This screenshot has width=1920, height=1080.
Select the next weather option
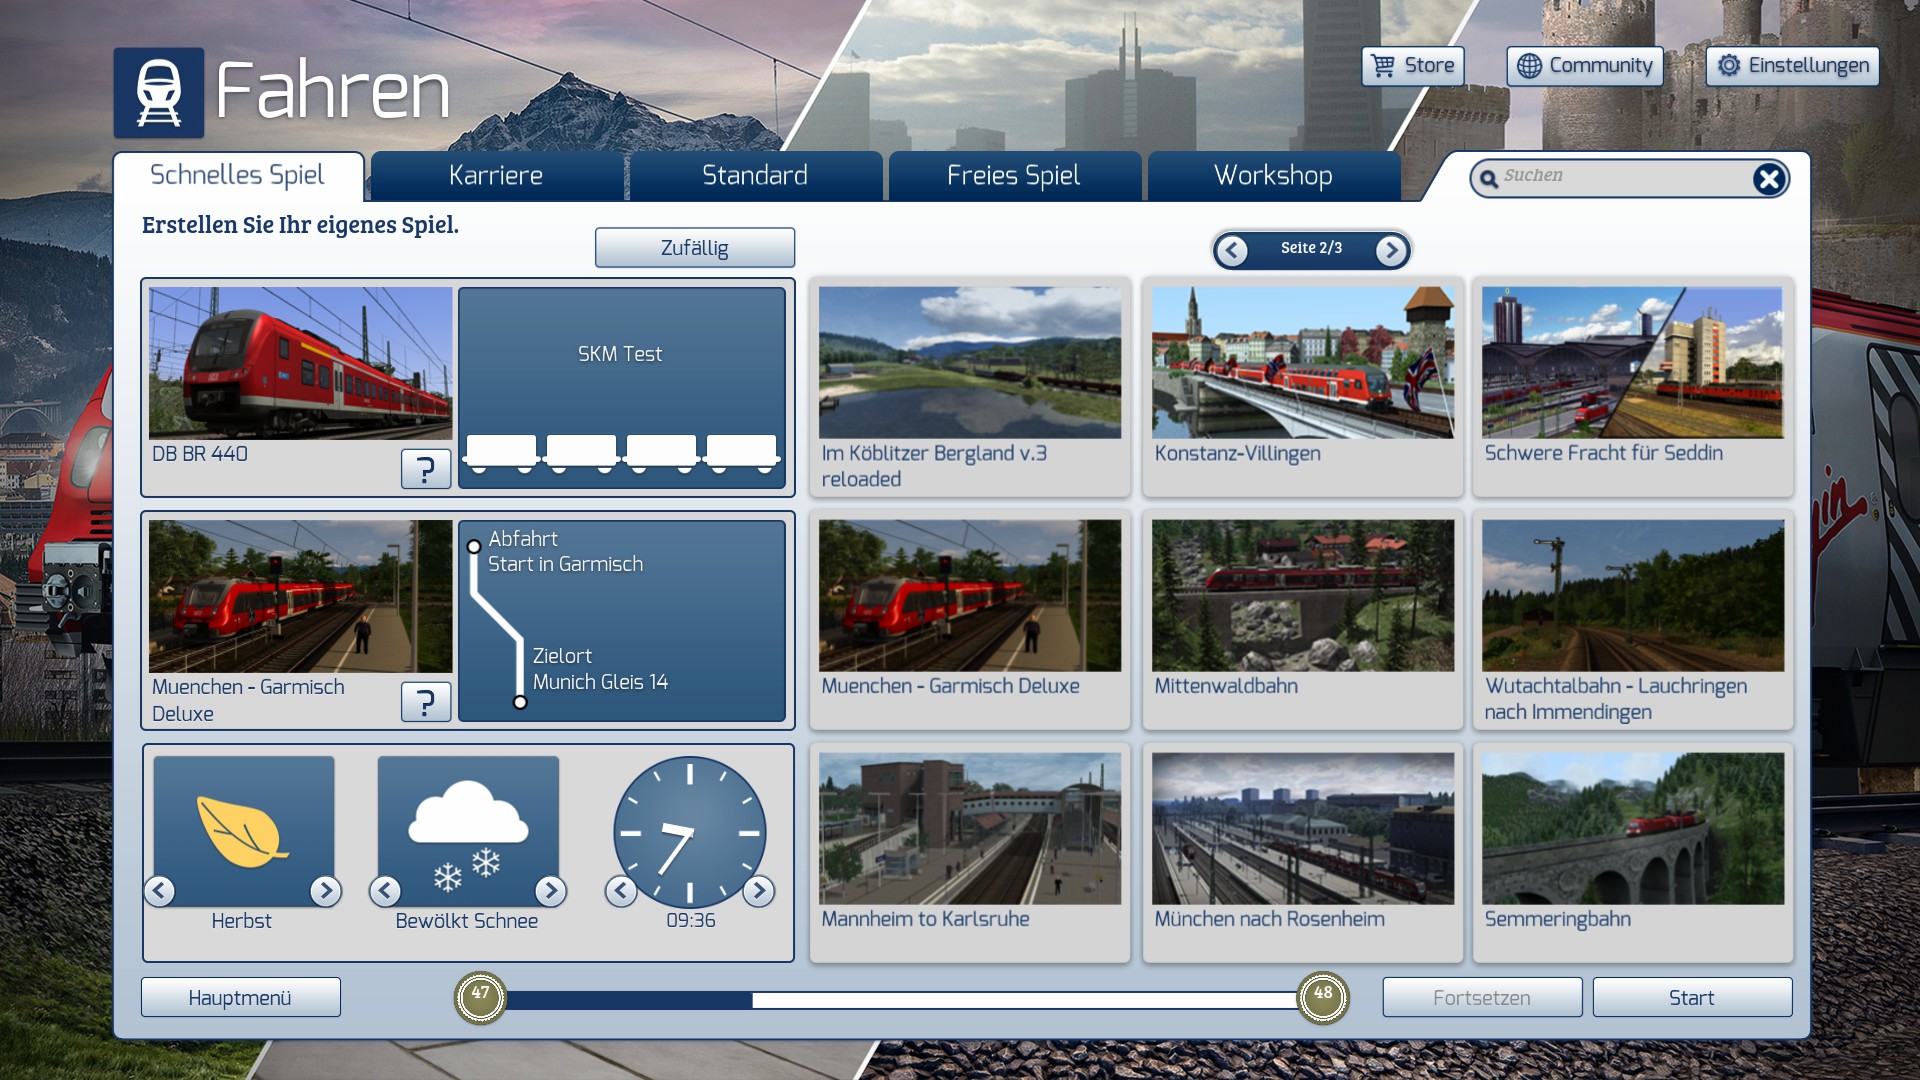coord(550,890)
